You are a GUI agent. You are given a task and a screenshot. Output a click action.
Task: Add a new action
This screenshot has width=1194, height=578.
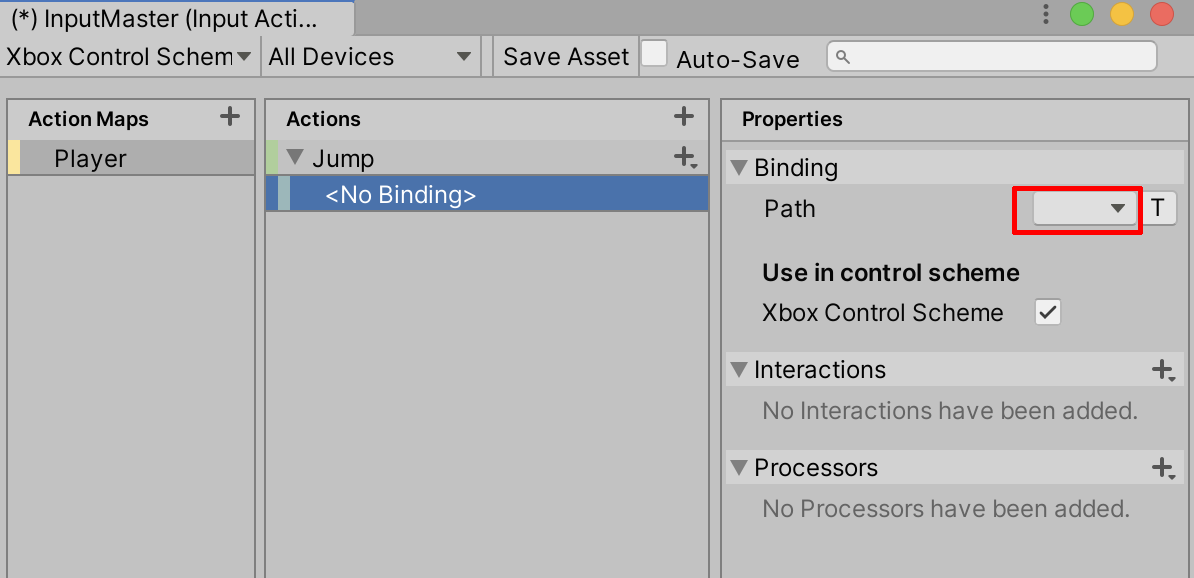pos(684,117)
